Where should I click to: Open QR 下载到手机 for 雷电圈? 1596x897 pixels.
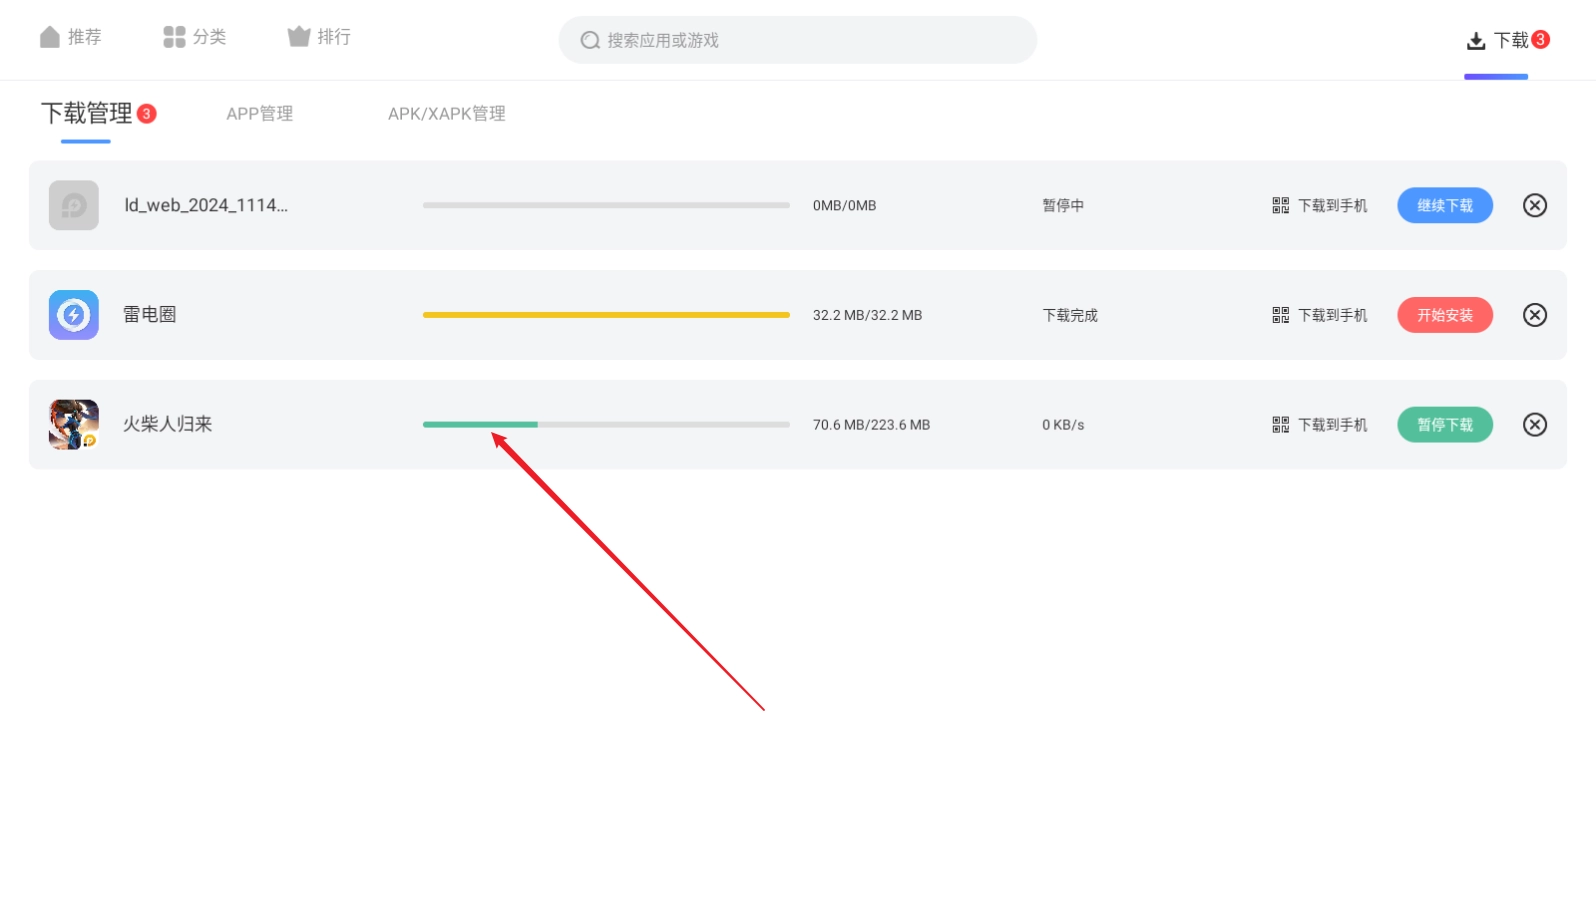click(x=1319, y=315)
